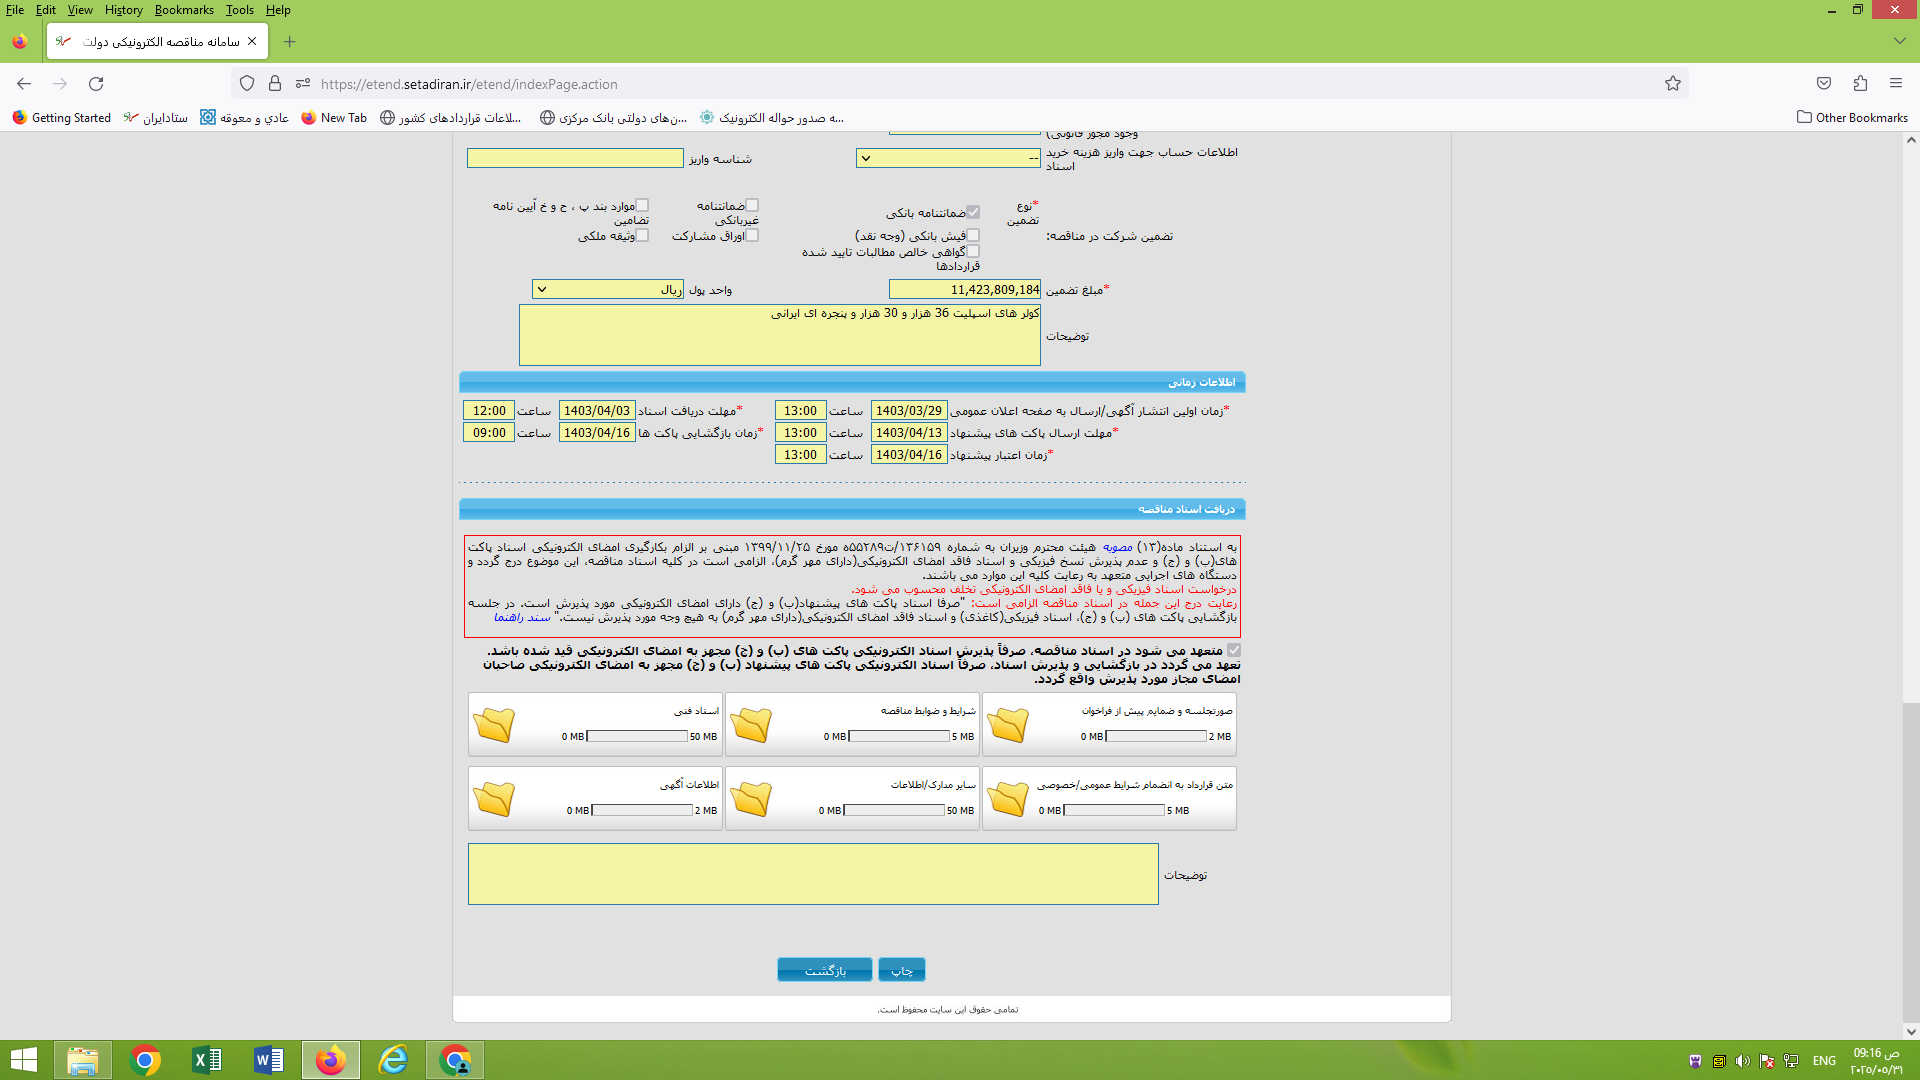Open the مصوبه link in notice

(x=1117, y=547)
